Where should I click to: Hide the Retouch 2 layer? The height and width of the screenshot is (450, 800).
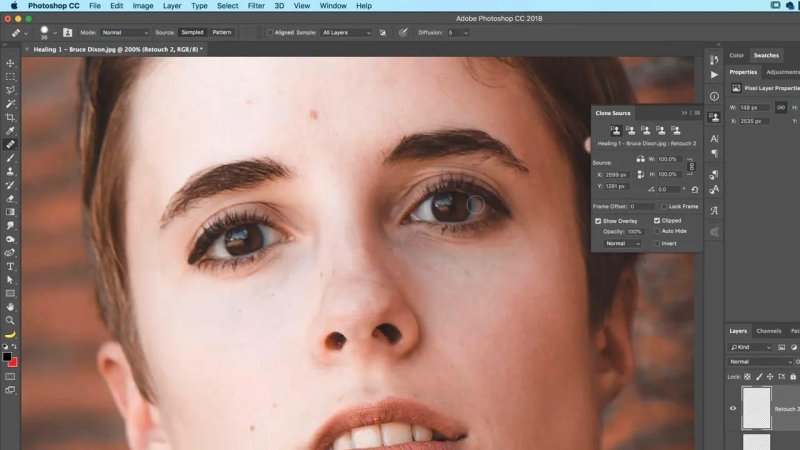click(x=733, y=408)
